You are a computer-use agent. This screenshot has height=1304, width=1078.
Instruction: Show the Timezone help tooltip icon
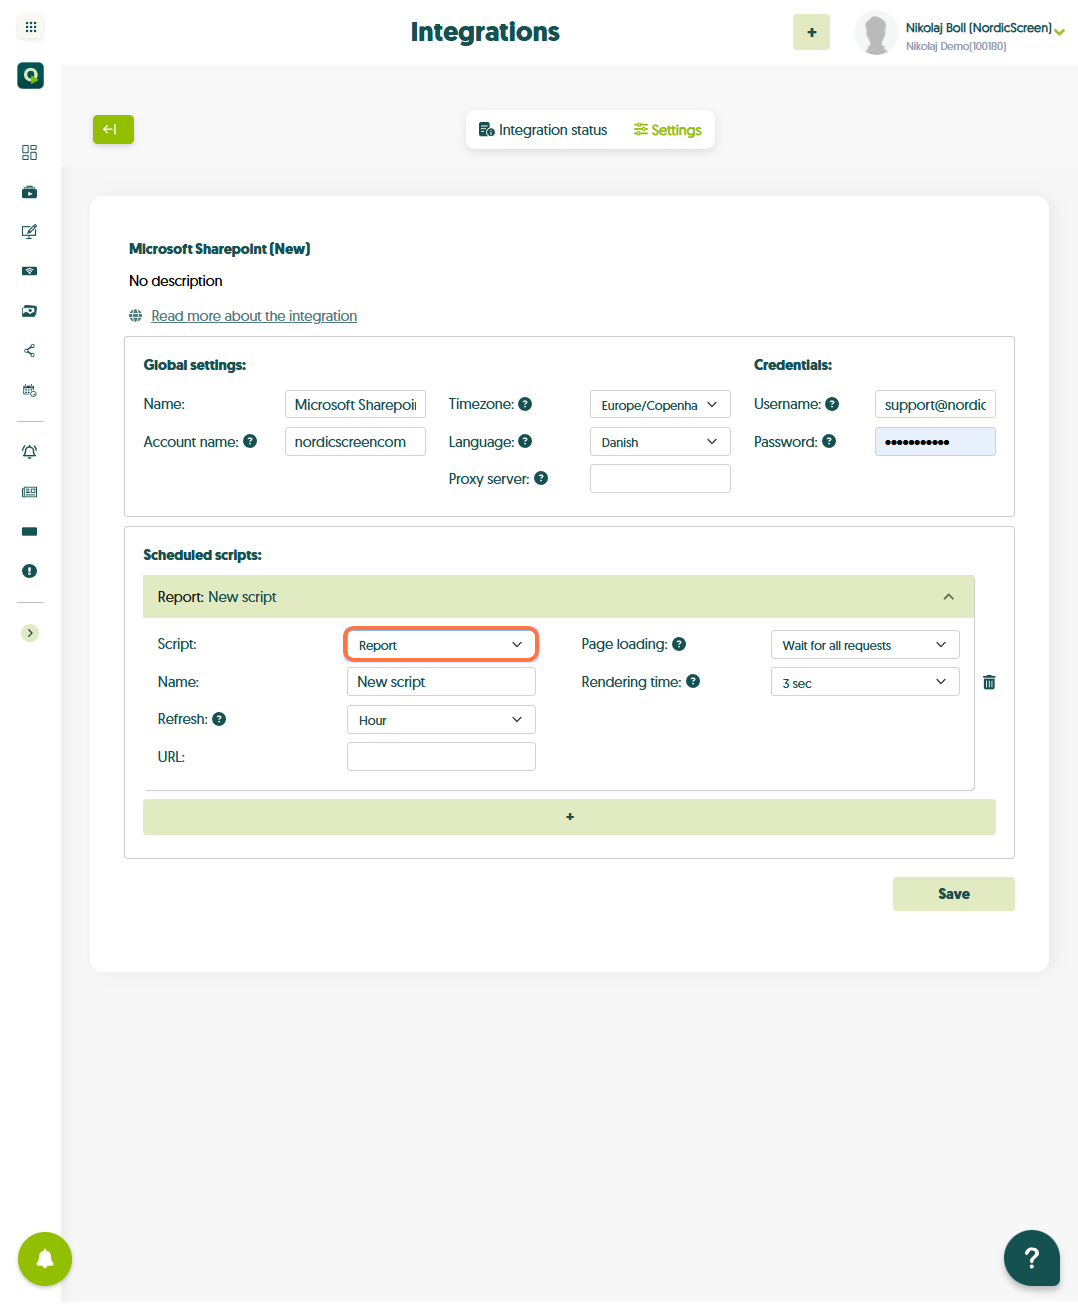pyautogui.click(x=525, y=404)
